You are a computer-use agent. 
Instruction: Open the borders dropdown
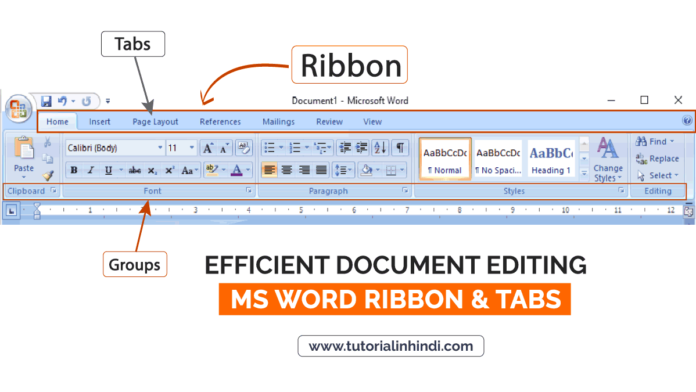click(x=402, y=170)
